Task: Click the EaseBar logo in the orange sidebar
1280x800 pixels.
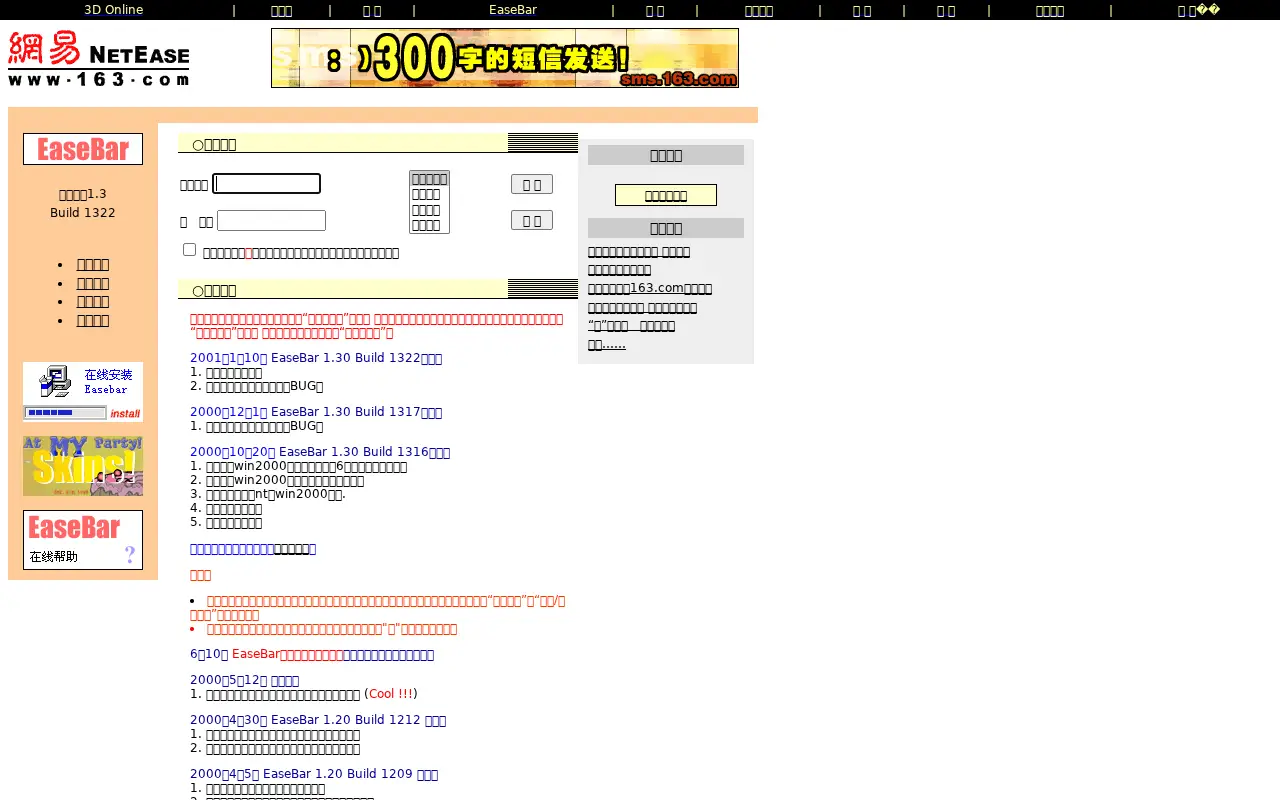Action: (83, 149)
